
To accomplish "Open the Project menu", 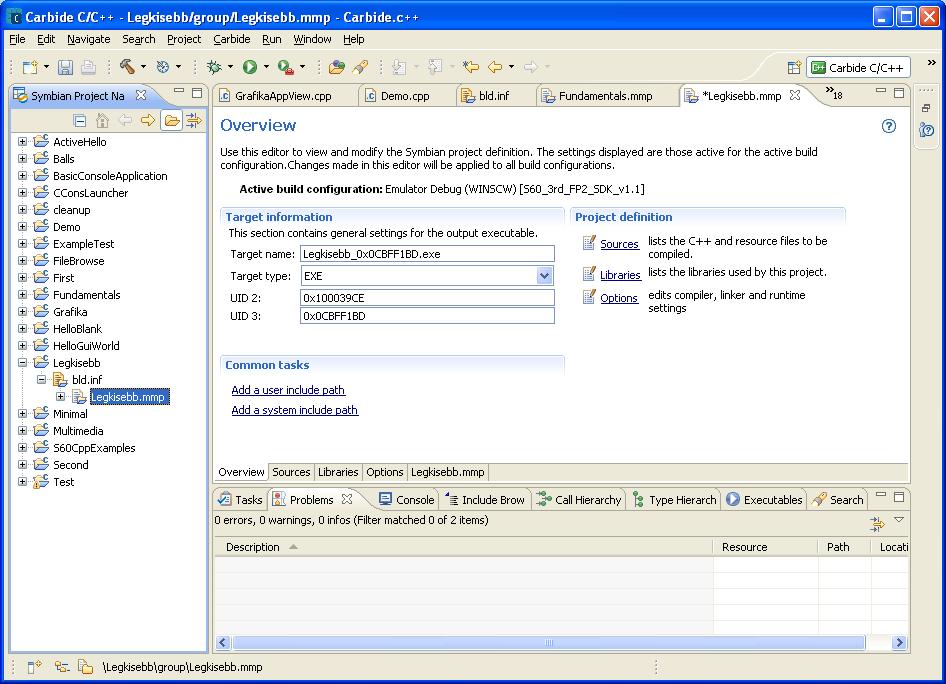I will pyautogui.click(x=184, y=39).
